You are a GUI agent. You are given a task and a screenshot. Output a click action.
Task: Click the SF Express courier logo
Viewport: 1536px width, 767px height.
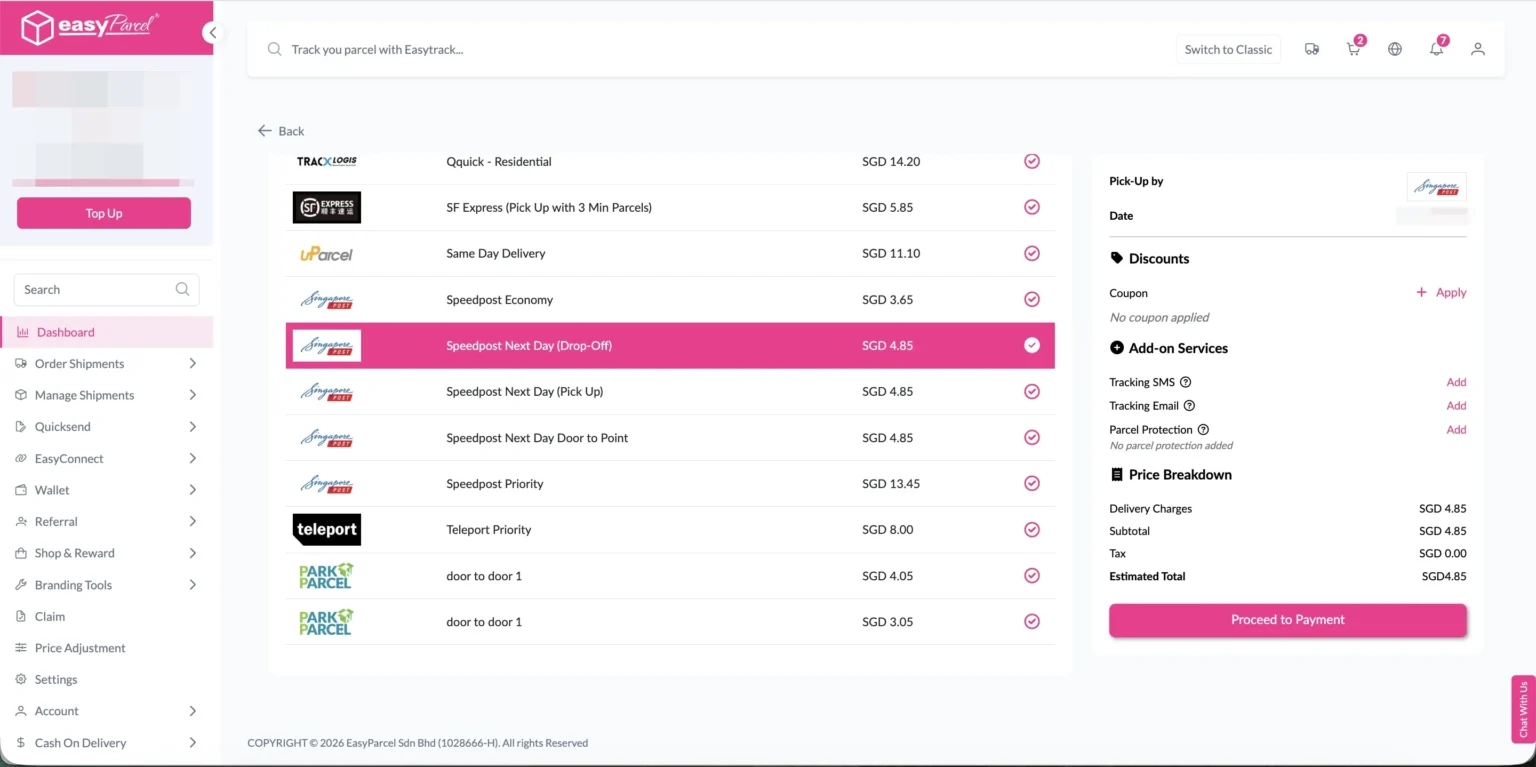tap(327, 207)
